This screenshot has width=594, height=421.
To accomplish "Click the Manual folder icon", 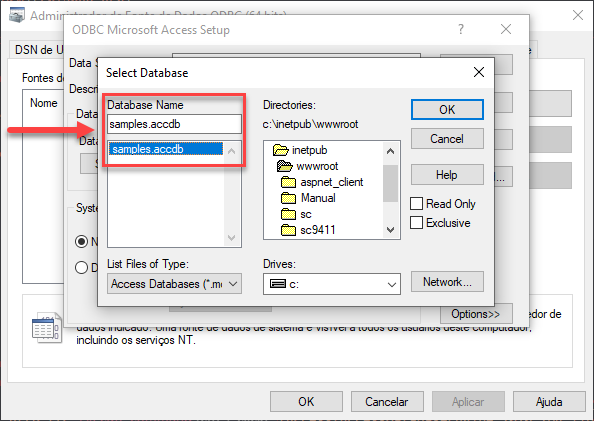I will point(289,198).
